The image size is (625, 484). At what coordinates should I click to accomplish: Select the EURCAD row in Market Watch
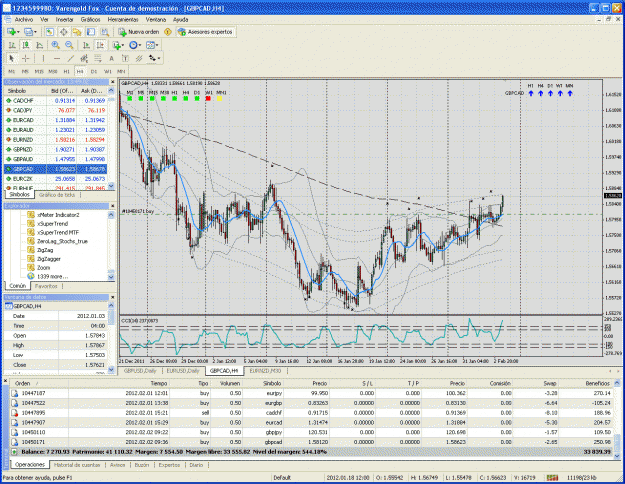55,120
